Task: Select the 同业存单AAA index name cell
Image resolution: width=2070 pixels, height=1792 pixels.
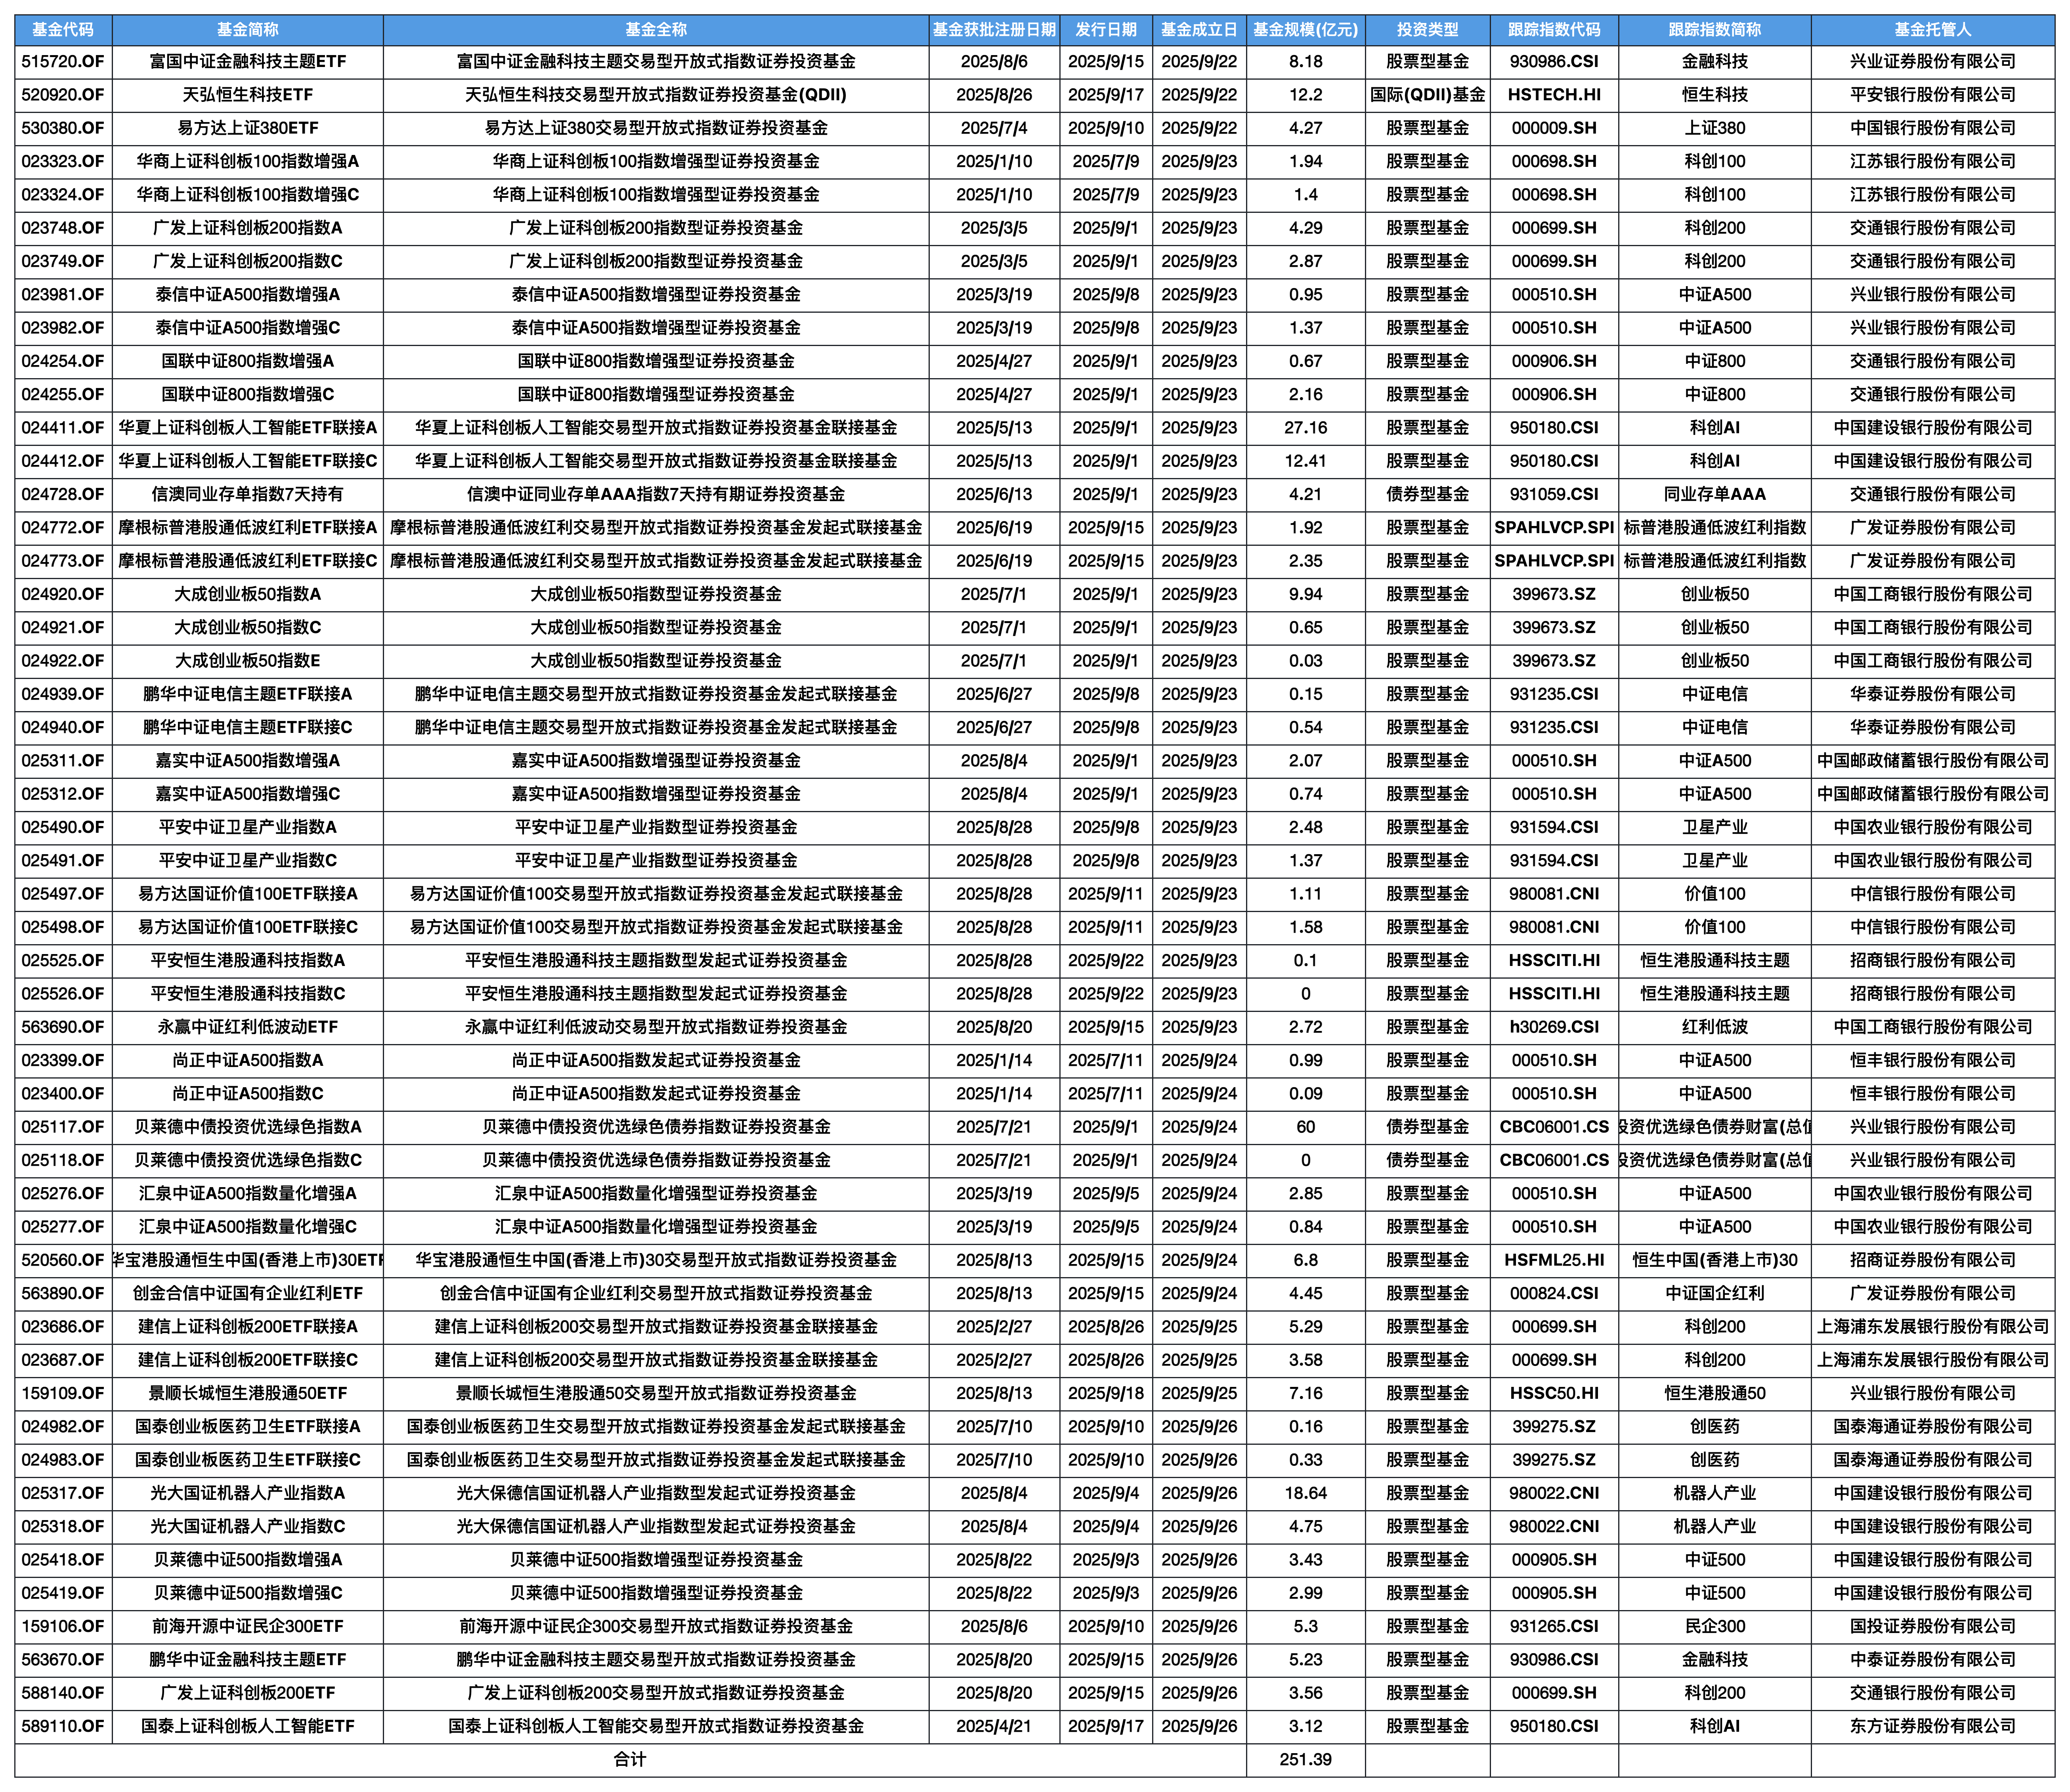Action: [x=1714, y=494]
